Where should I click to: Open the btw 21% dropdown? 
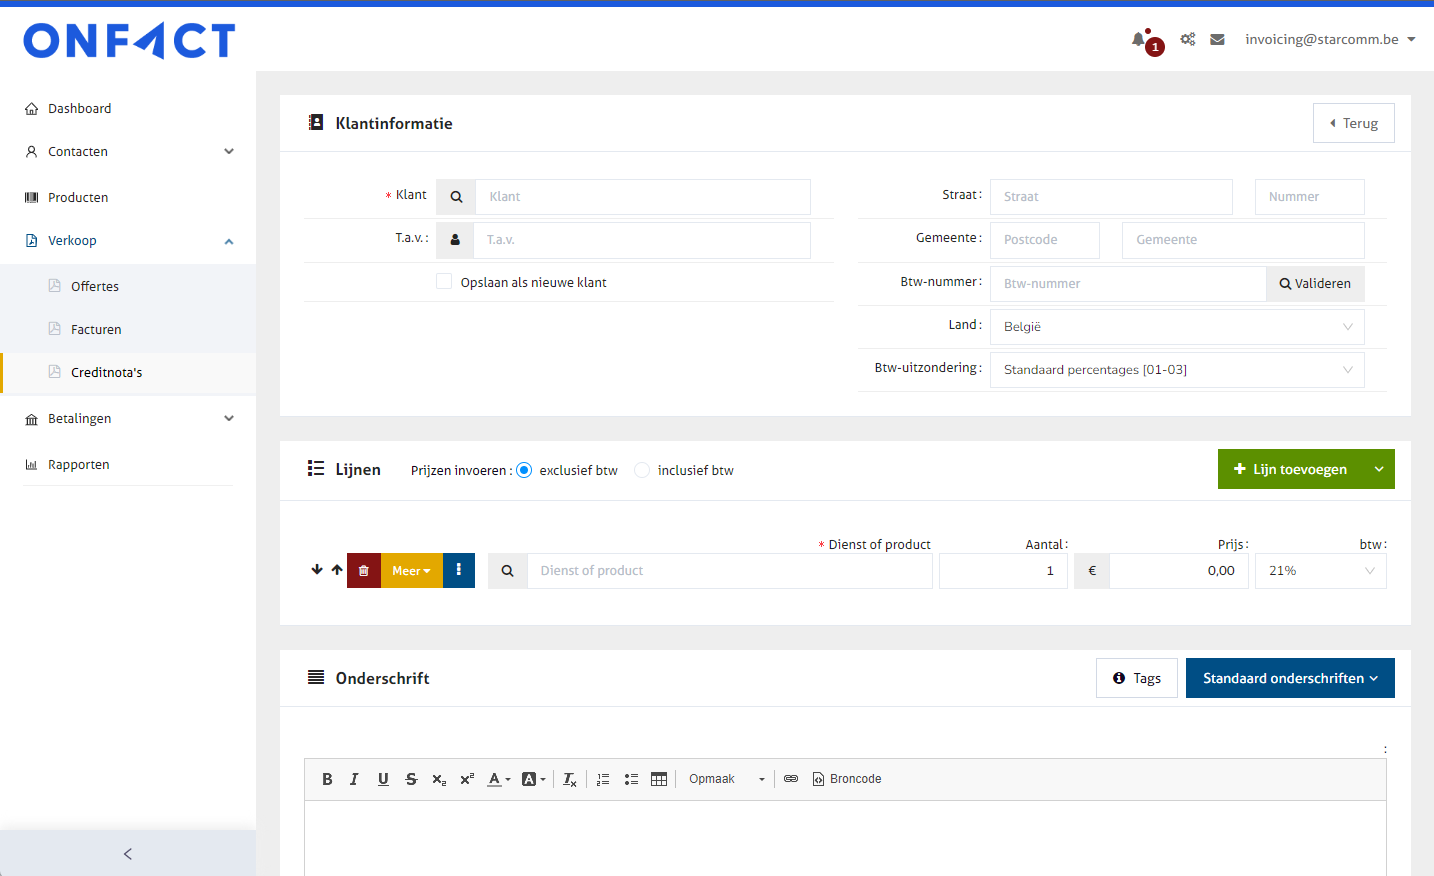[x=1320, y=571]
